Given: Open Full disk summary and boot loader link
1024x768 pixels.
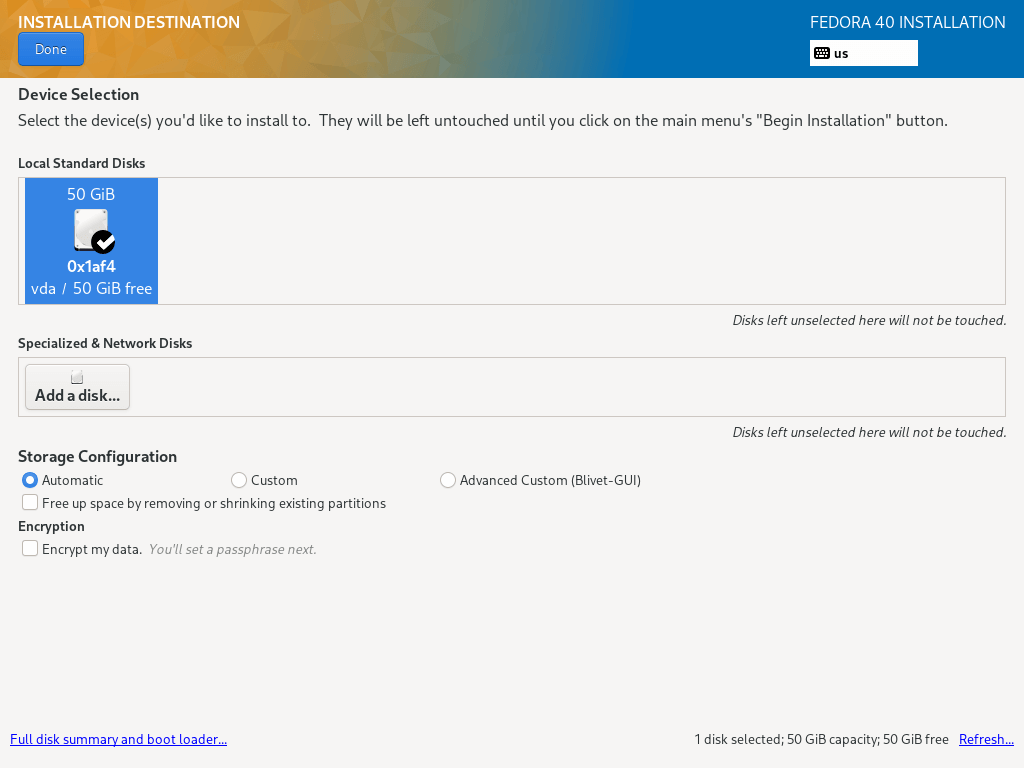Looking at the screenshot, I should coord(118,739).
